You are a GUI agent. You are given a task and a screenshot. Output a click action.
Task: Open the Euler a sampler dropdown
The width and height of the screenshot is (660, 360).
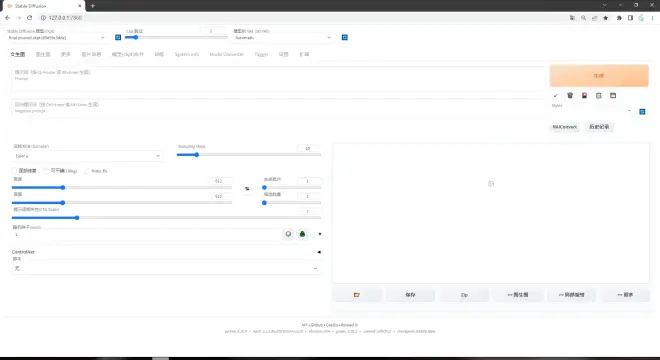[x=87, y=156]
